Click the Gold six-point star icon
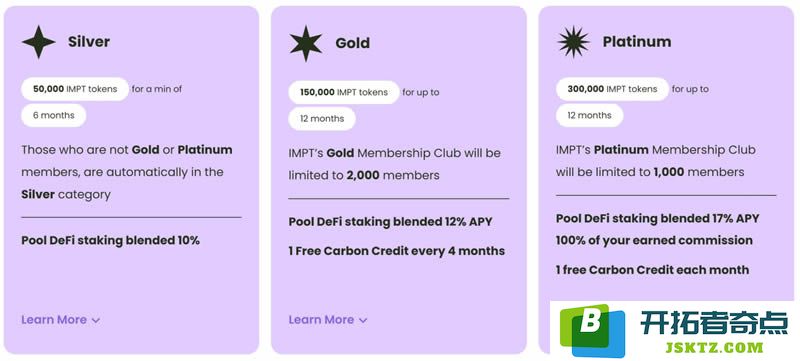The height and width of the screenshot is (361, 800). point(306,43)
